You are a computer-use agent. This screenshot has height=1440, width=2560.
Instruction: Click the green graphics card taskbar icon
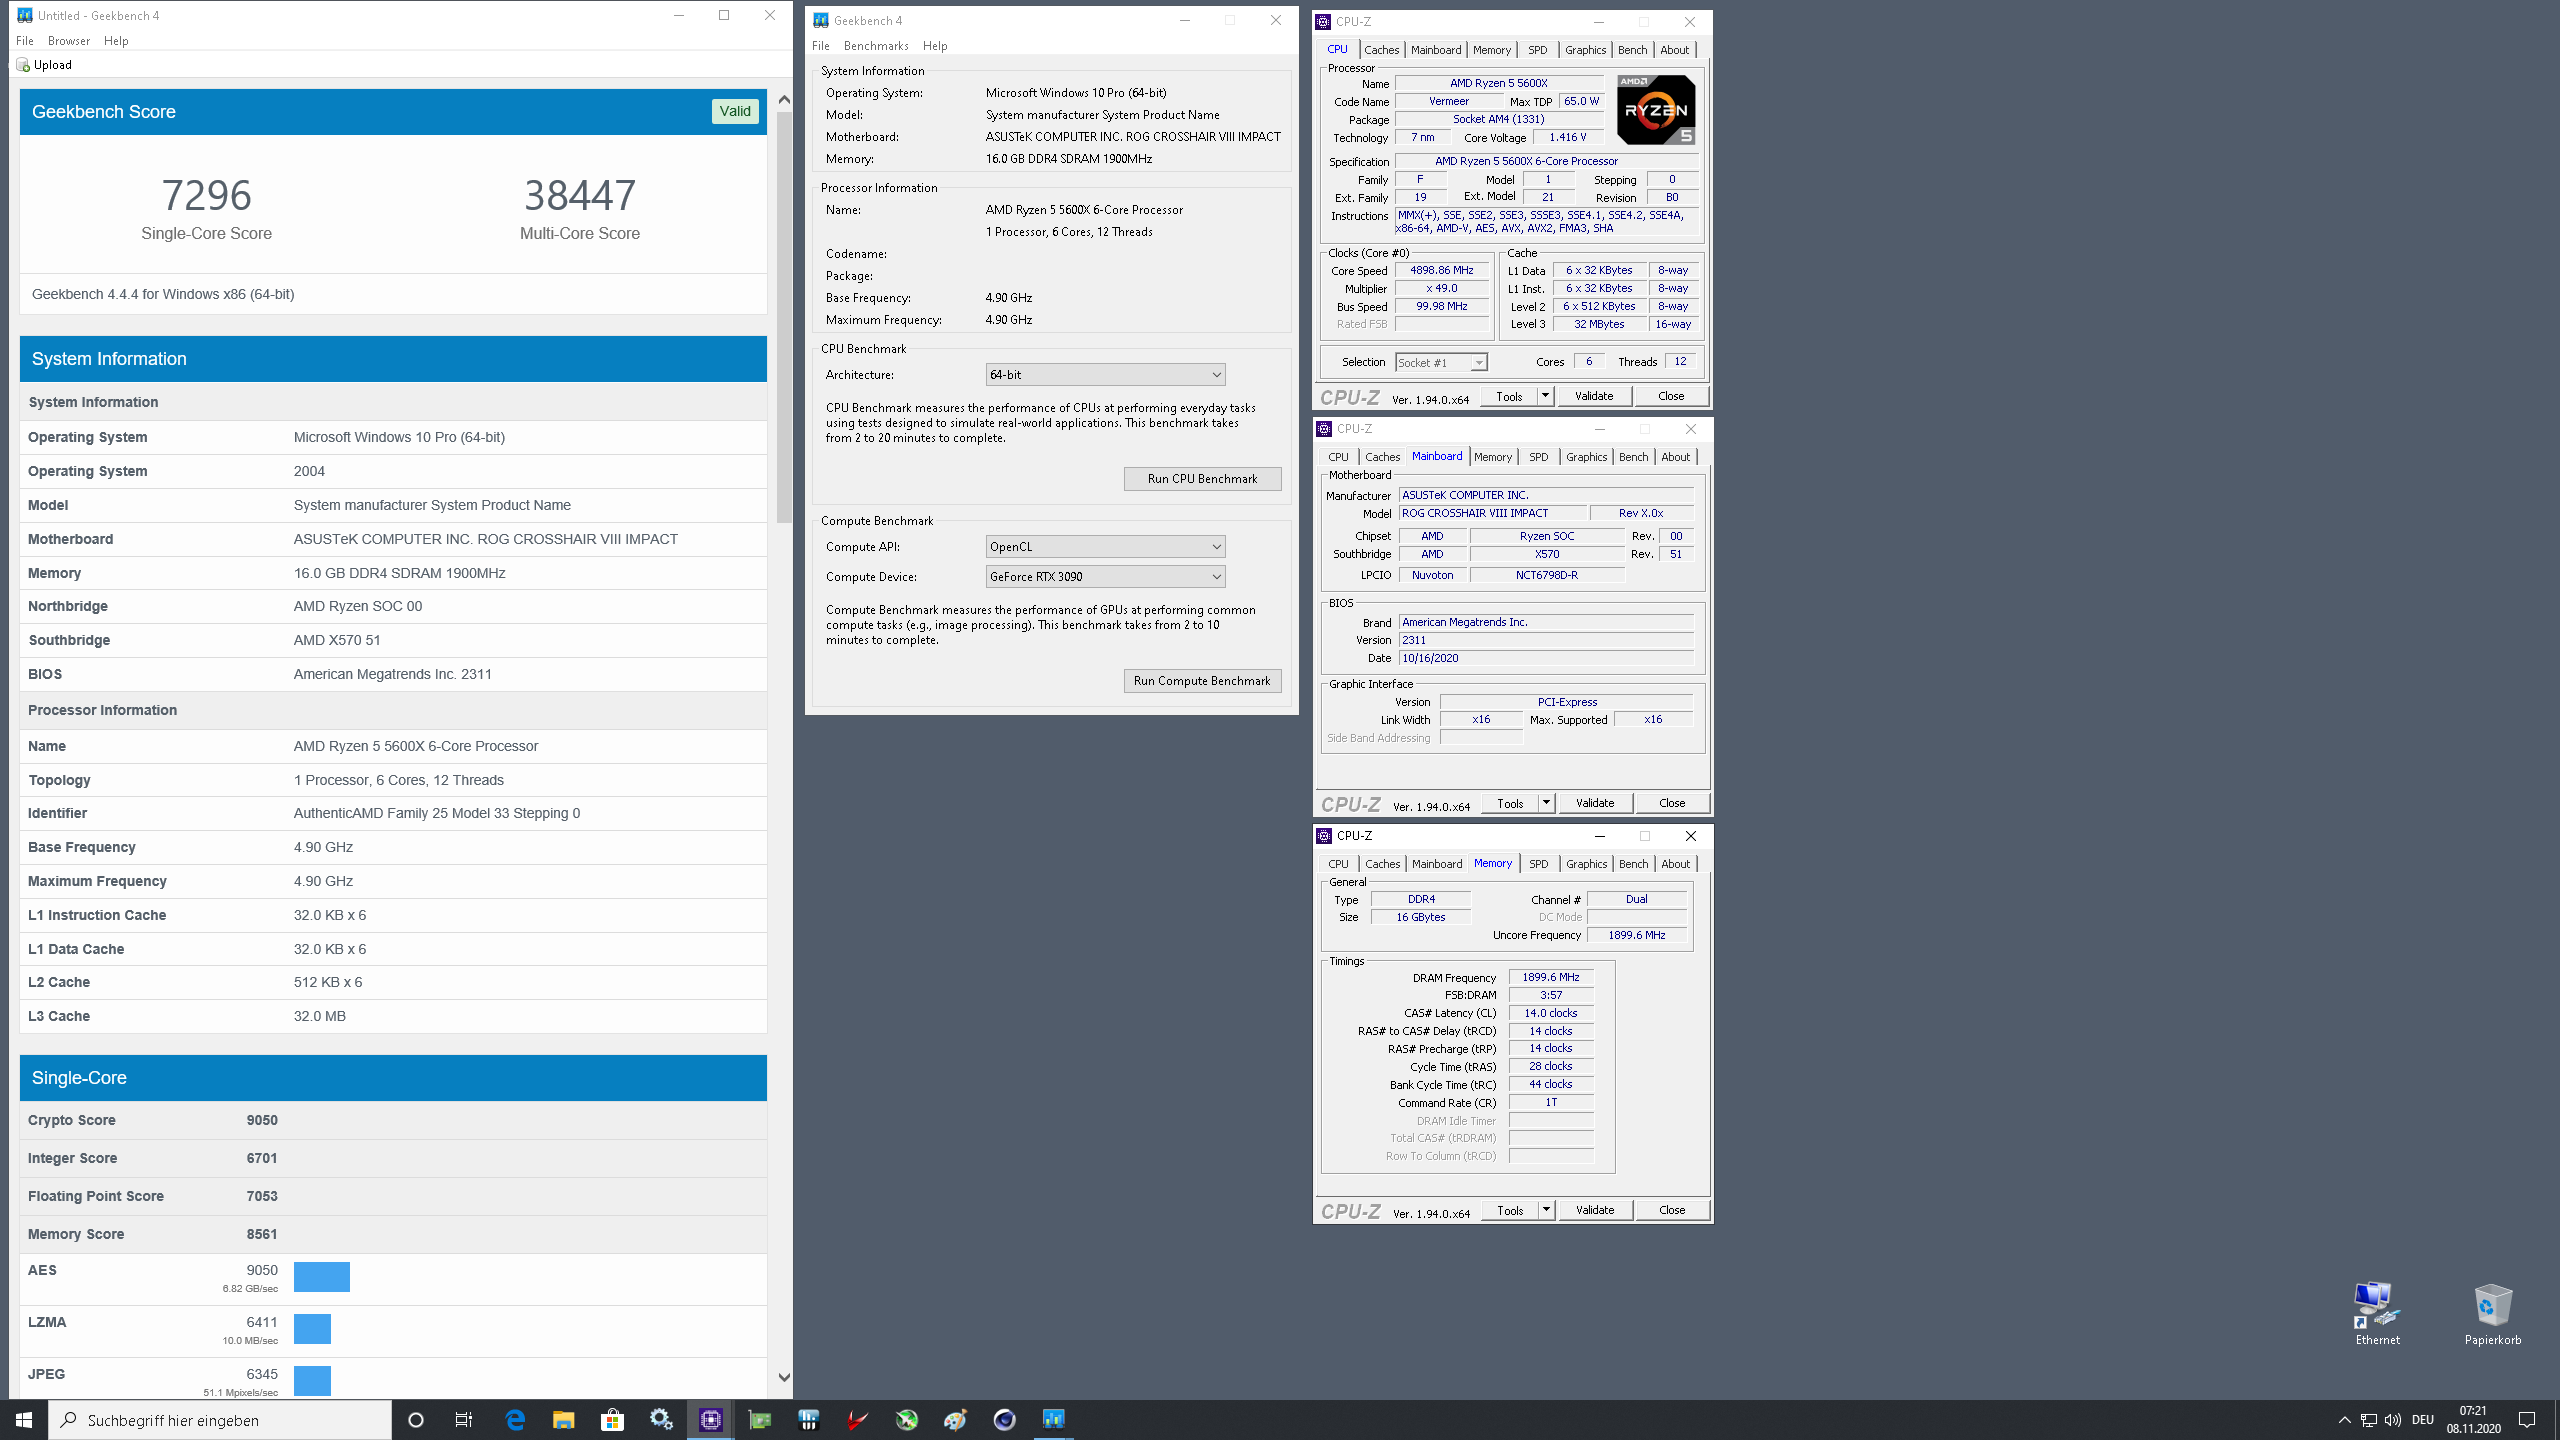click(760, 1419)
